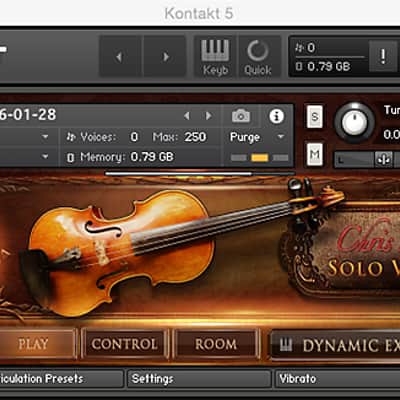The image size is (400, 400).
Task: Open the Vibrato menu box
Action: tap(337, 379)
